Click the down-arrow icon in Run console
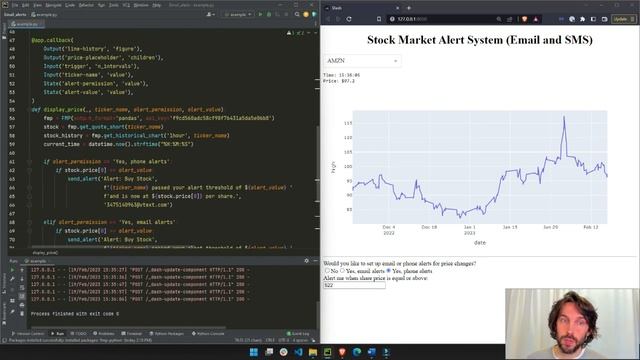The image size is (640, 360). pos(22,279)
